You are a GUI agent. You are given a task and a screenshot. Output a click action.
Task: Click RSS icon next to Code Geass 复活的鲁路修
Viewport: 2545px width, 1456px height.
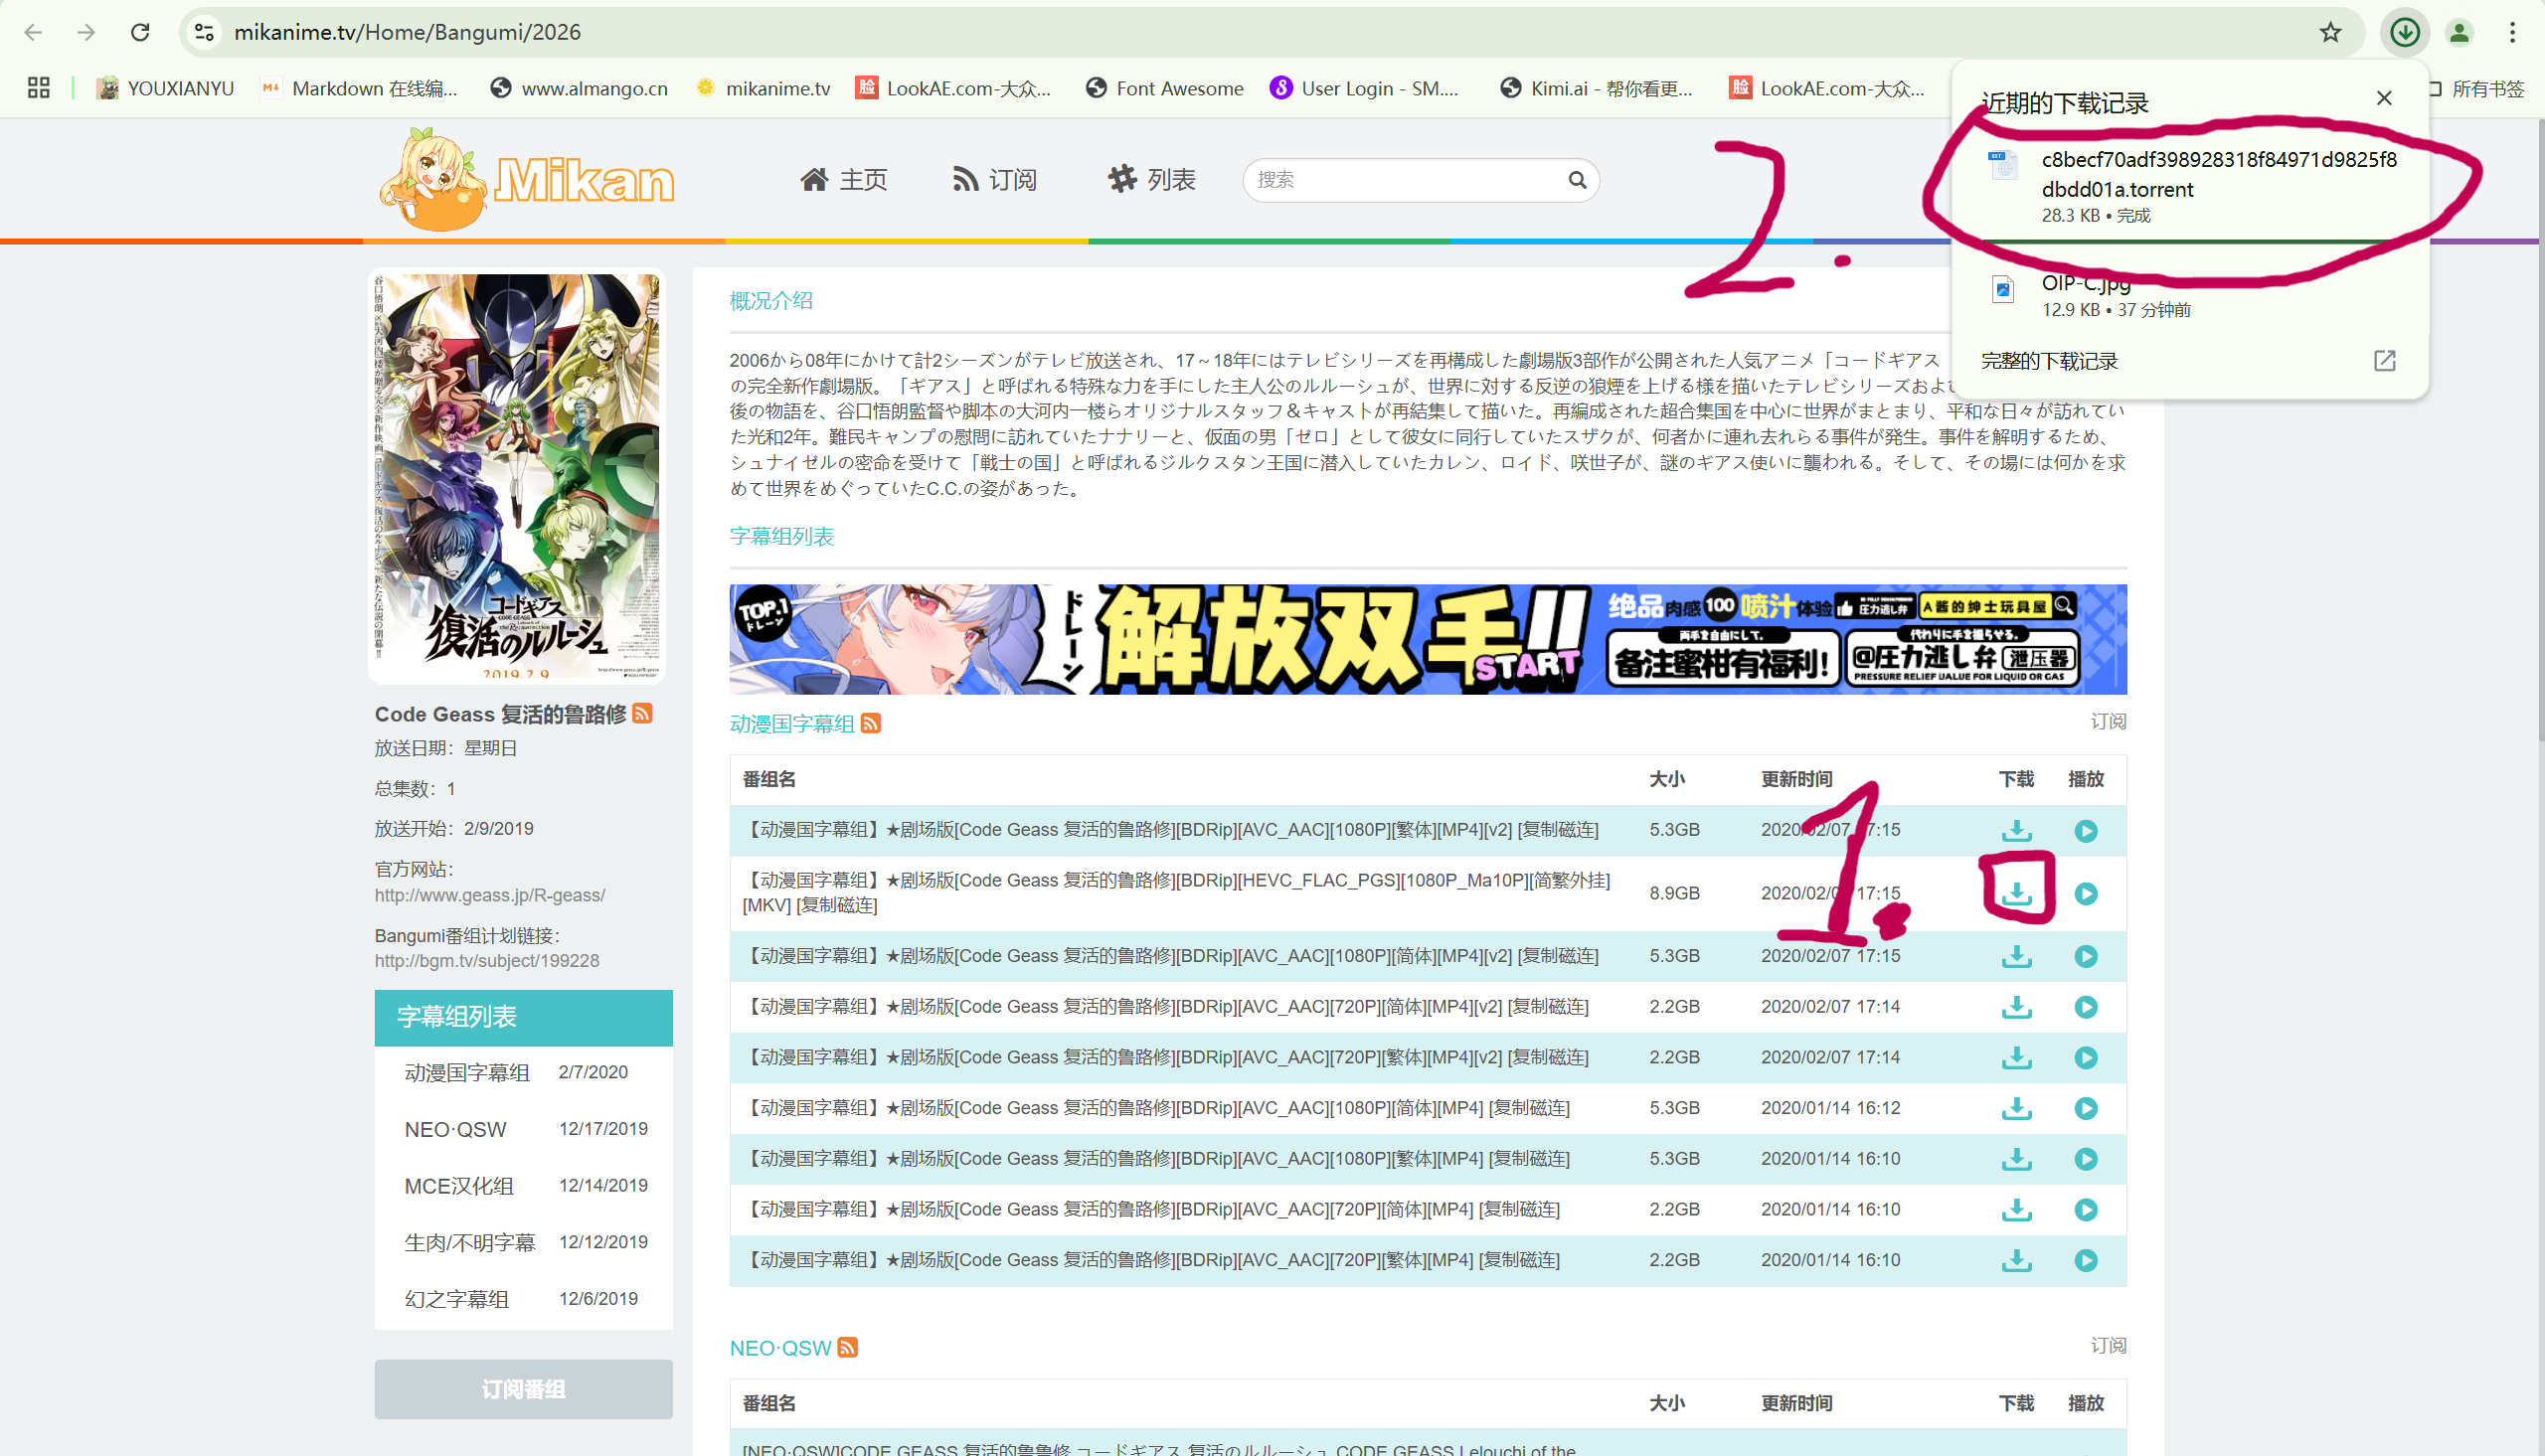(642, 713)
